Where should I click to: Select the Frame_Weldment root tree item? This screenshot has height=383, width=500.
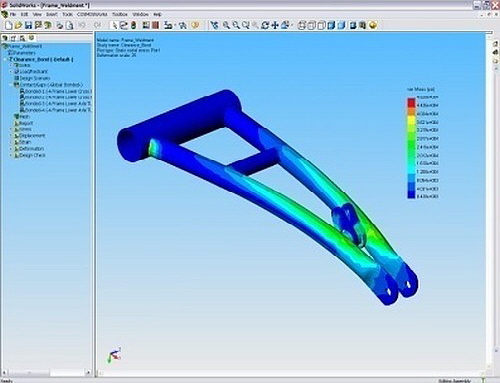pos(23,46)
